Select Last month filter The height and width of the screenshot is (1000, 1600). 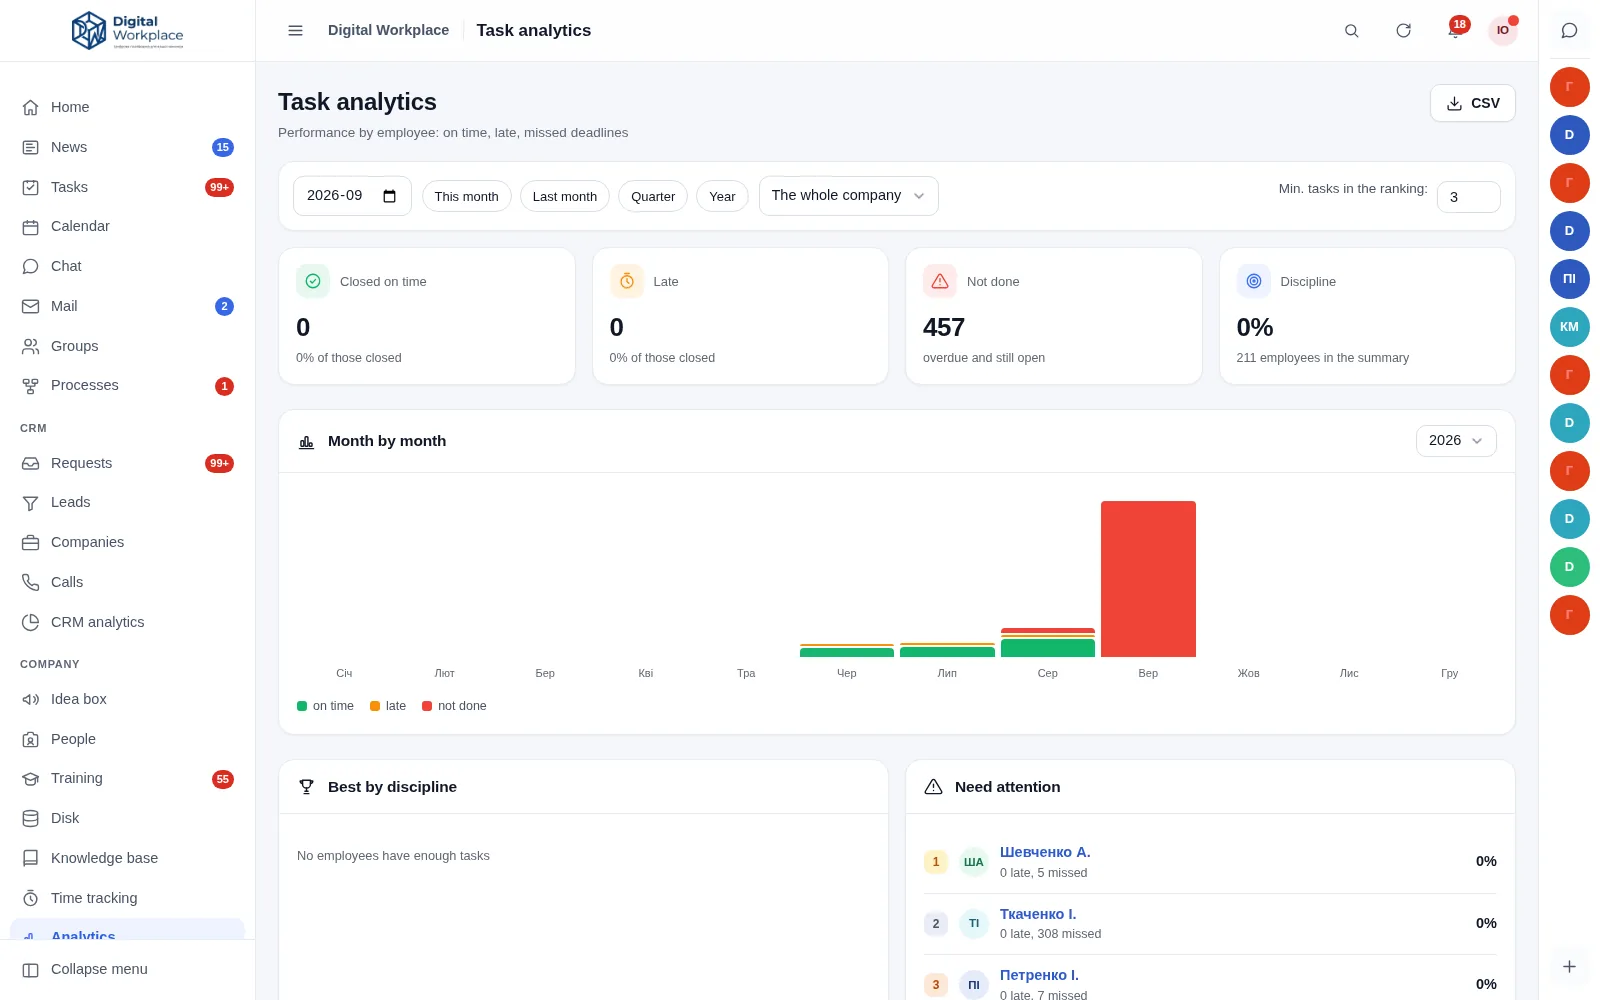tap(564, 196)
